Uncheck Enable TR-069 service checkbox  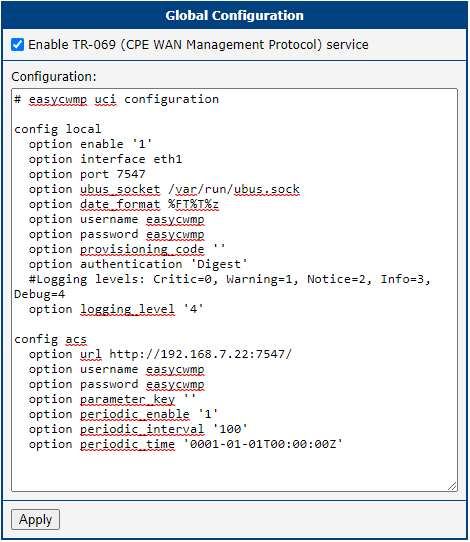(x=17, y=45)
